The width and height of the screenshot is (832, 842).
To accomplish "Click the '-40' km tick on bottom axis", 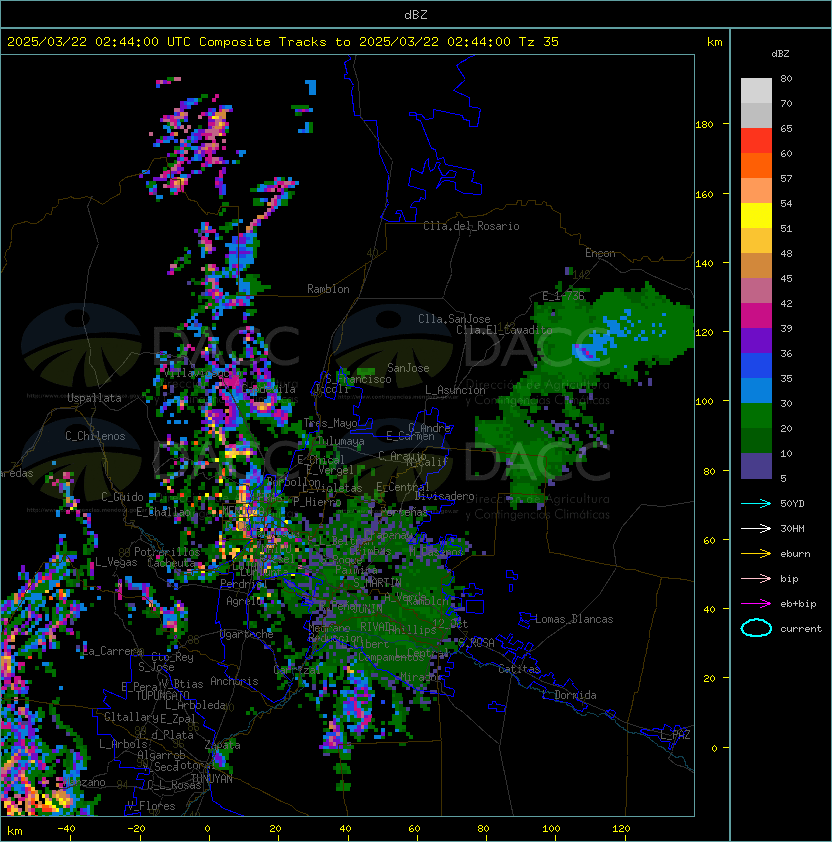I will [66, 829].
